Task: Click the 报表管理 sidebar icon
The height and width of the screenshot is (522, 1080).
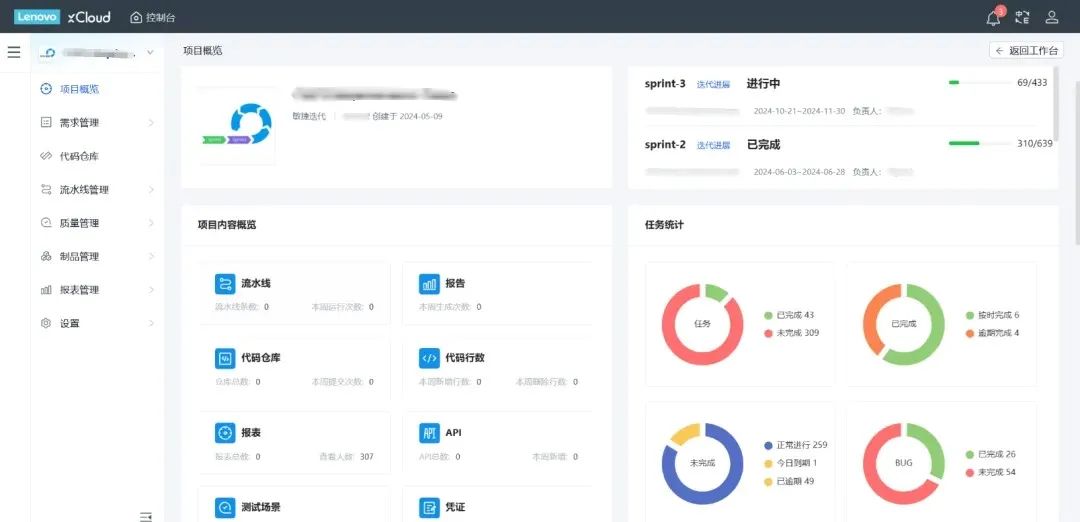Action: pyautogui.click(x=46, y=290)
